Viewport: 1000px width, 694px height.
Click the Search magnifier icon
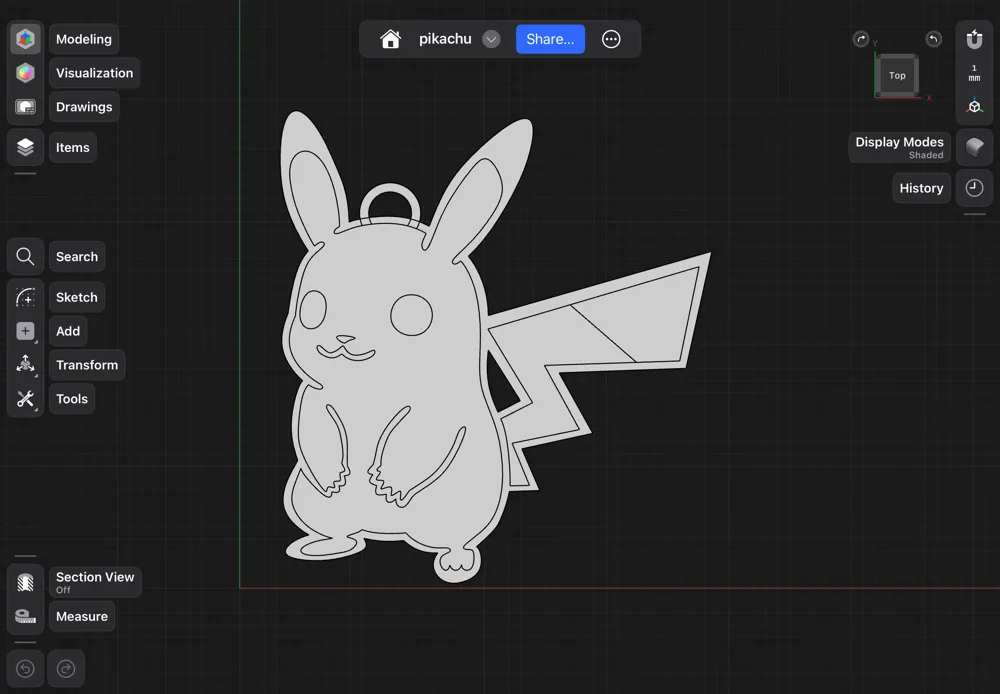(x=25, y=256)
